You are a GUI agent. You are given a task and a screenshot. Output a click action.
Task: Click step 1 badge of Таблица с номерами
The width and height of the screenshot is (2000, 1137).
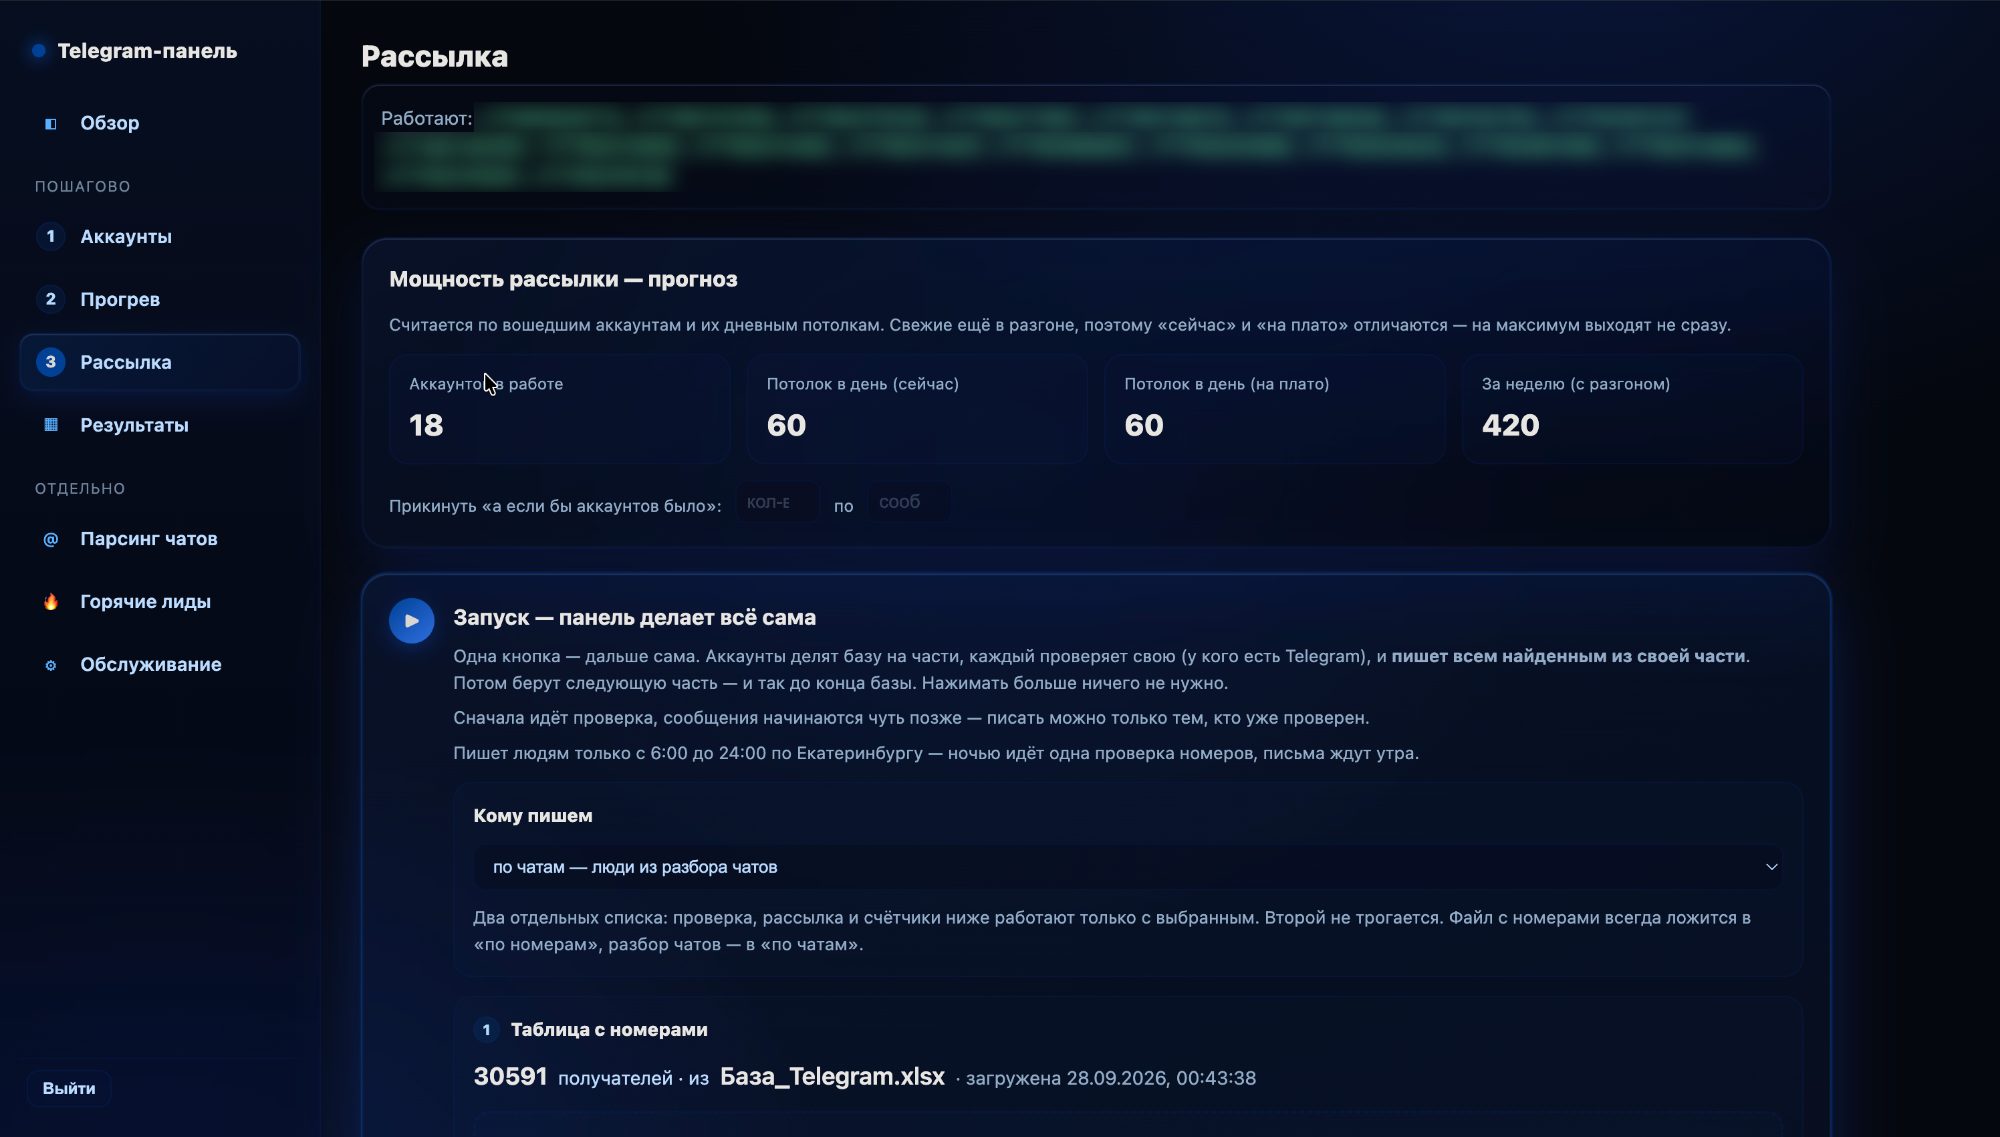coord(487,1030)
